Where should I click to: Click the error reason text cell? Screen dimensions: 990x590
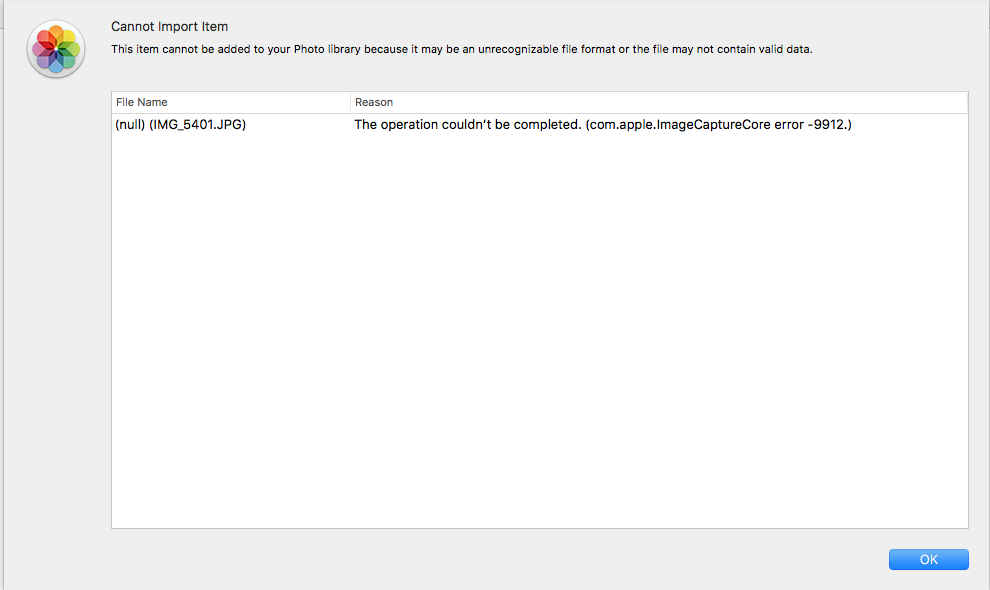tap(602, 125)
